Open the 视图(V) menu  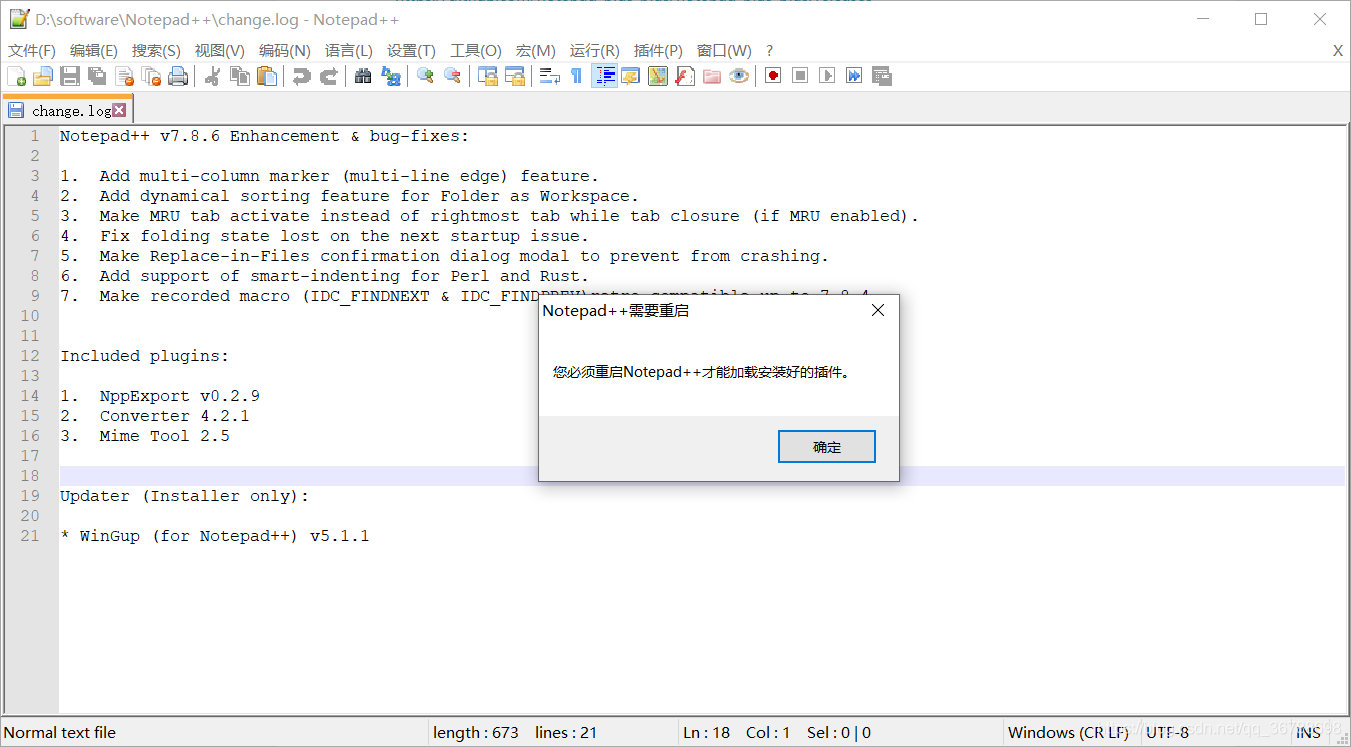point(220,51)
